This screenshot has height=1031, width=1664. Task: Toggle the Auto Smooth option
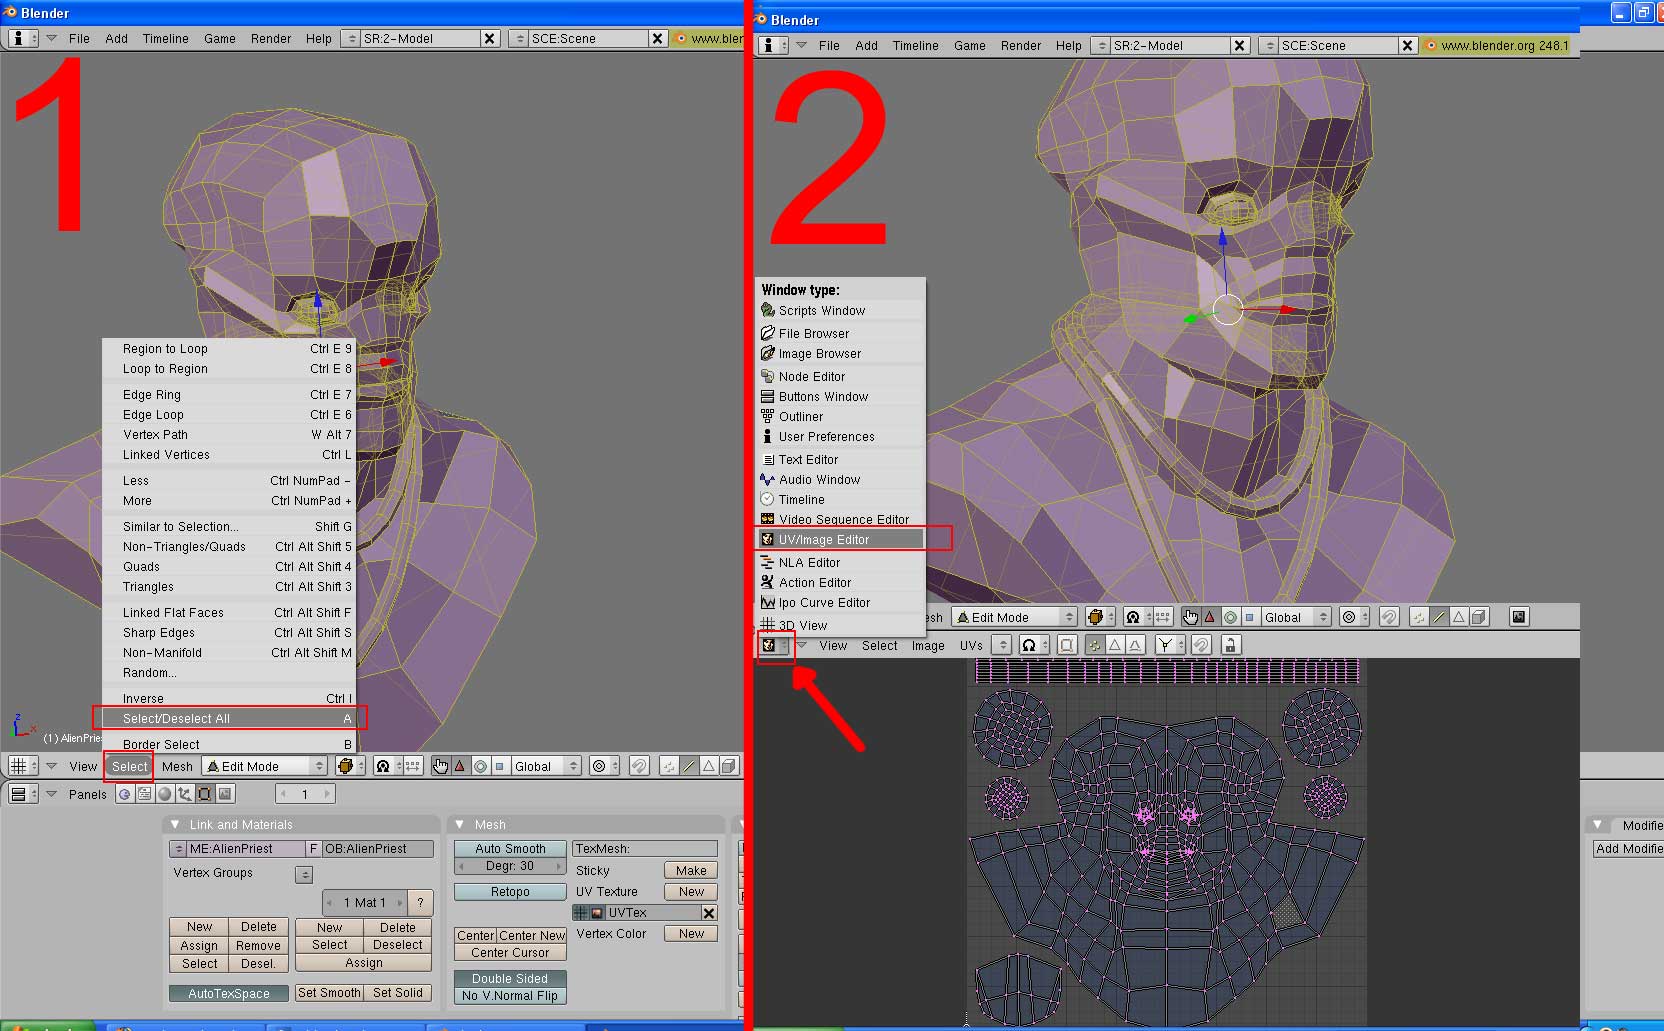click(510, 848)
